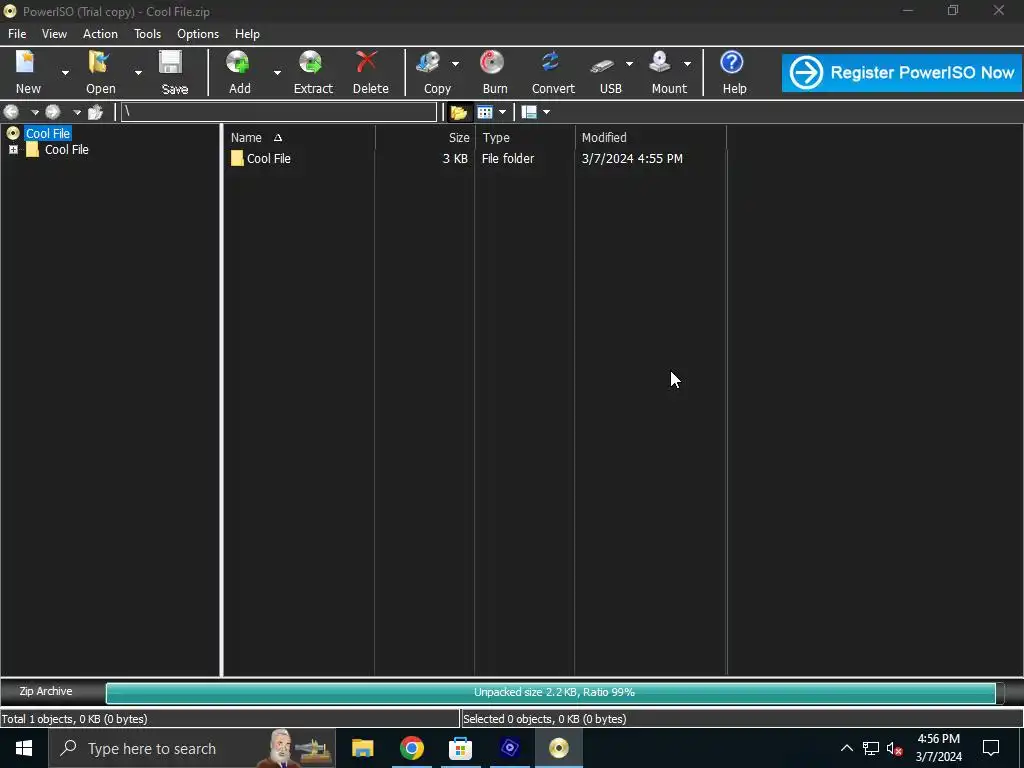Expand the Add dropdown arrow
The height and width of the screenshot is (768, 1024).
277,72
